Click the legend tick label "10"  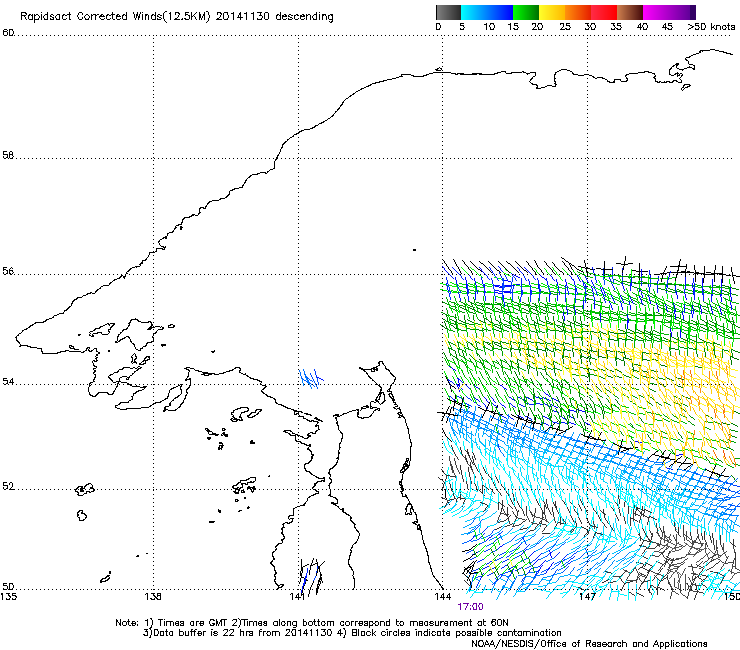[x=489, y=26]
